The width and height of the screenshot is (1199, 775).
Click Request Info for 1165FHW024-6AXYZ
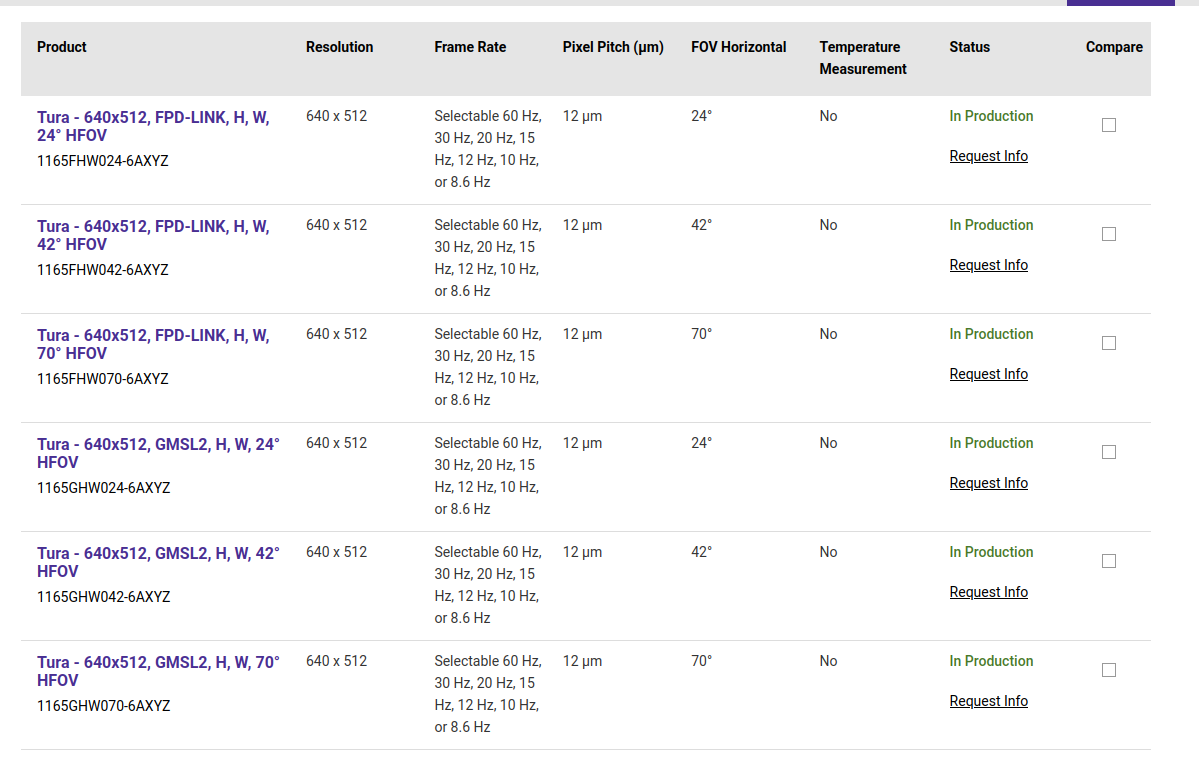(x=988, y=156)
